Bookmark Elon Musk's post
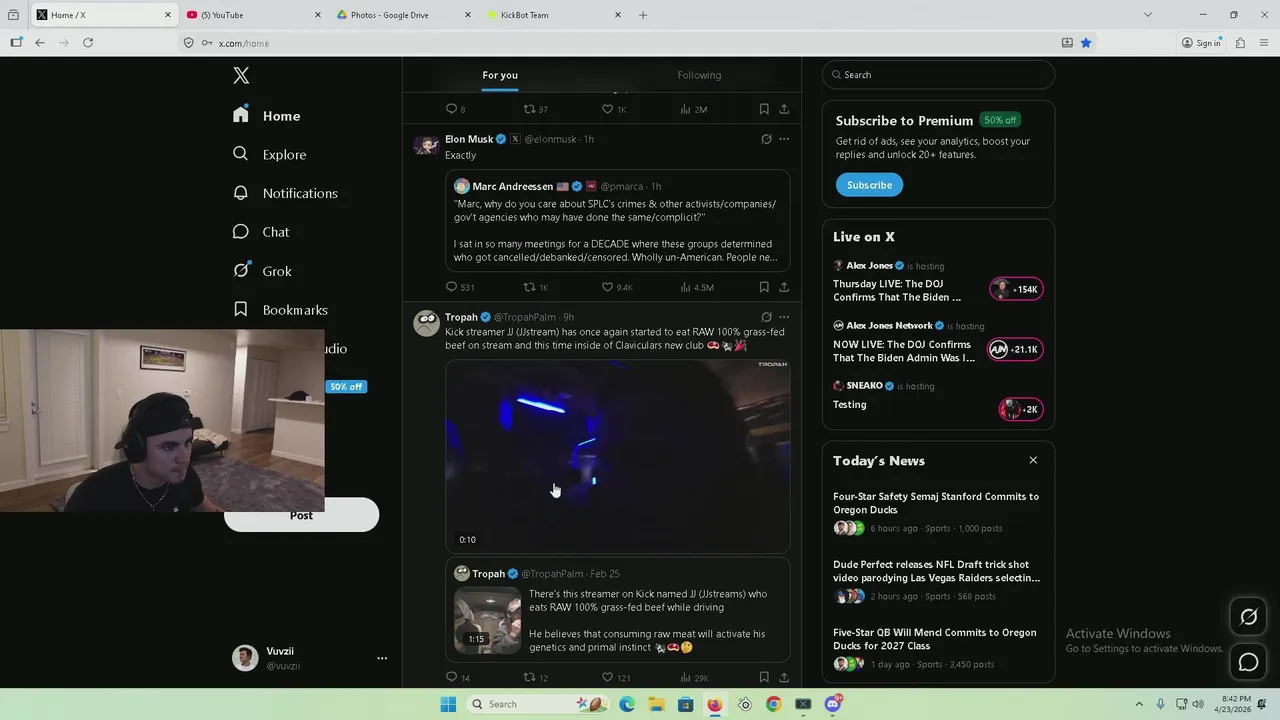Image resolution: width=1280 pixels, height=720 pixels. [x=764, y=287]
